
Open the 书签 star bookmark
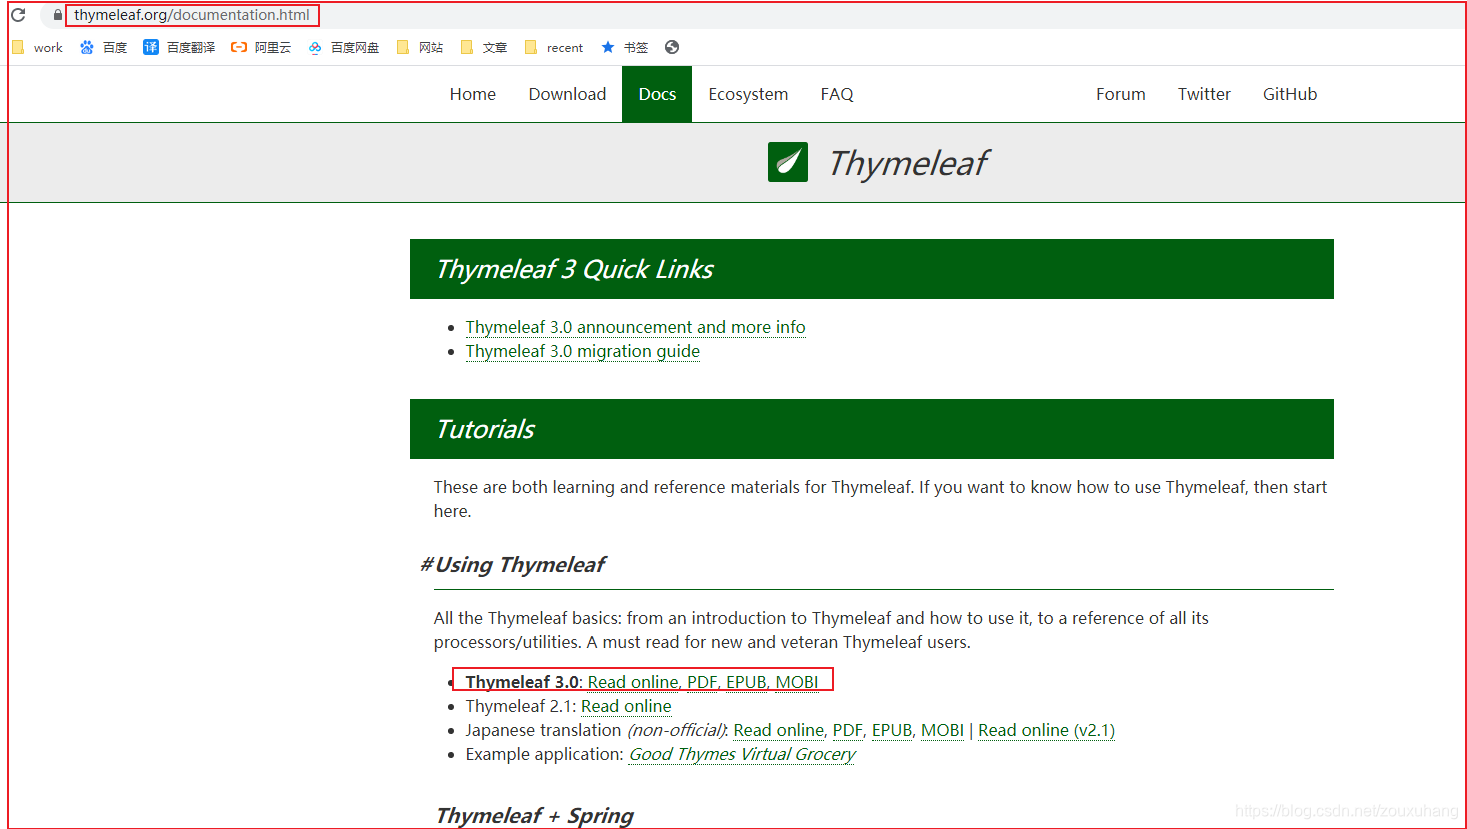click(x=625, y=47)
